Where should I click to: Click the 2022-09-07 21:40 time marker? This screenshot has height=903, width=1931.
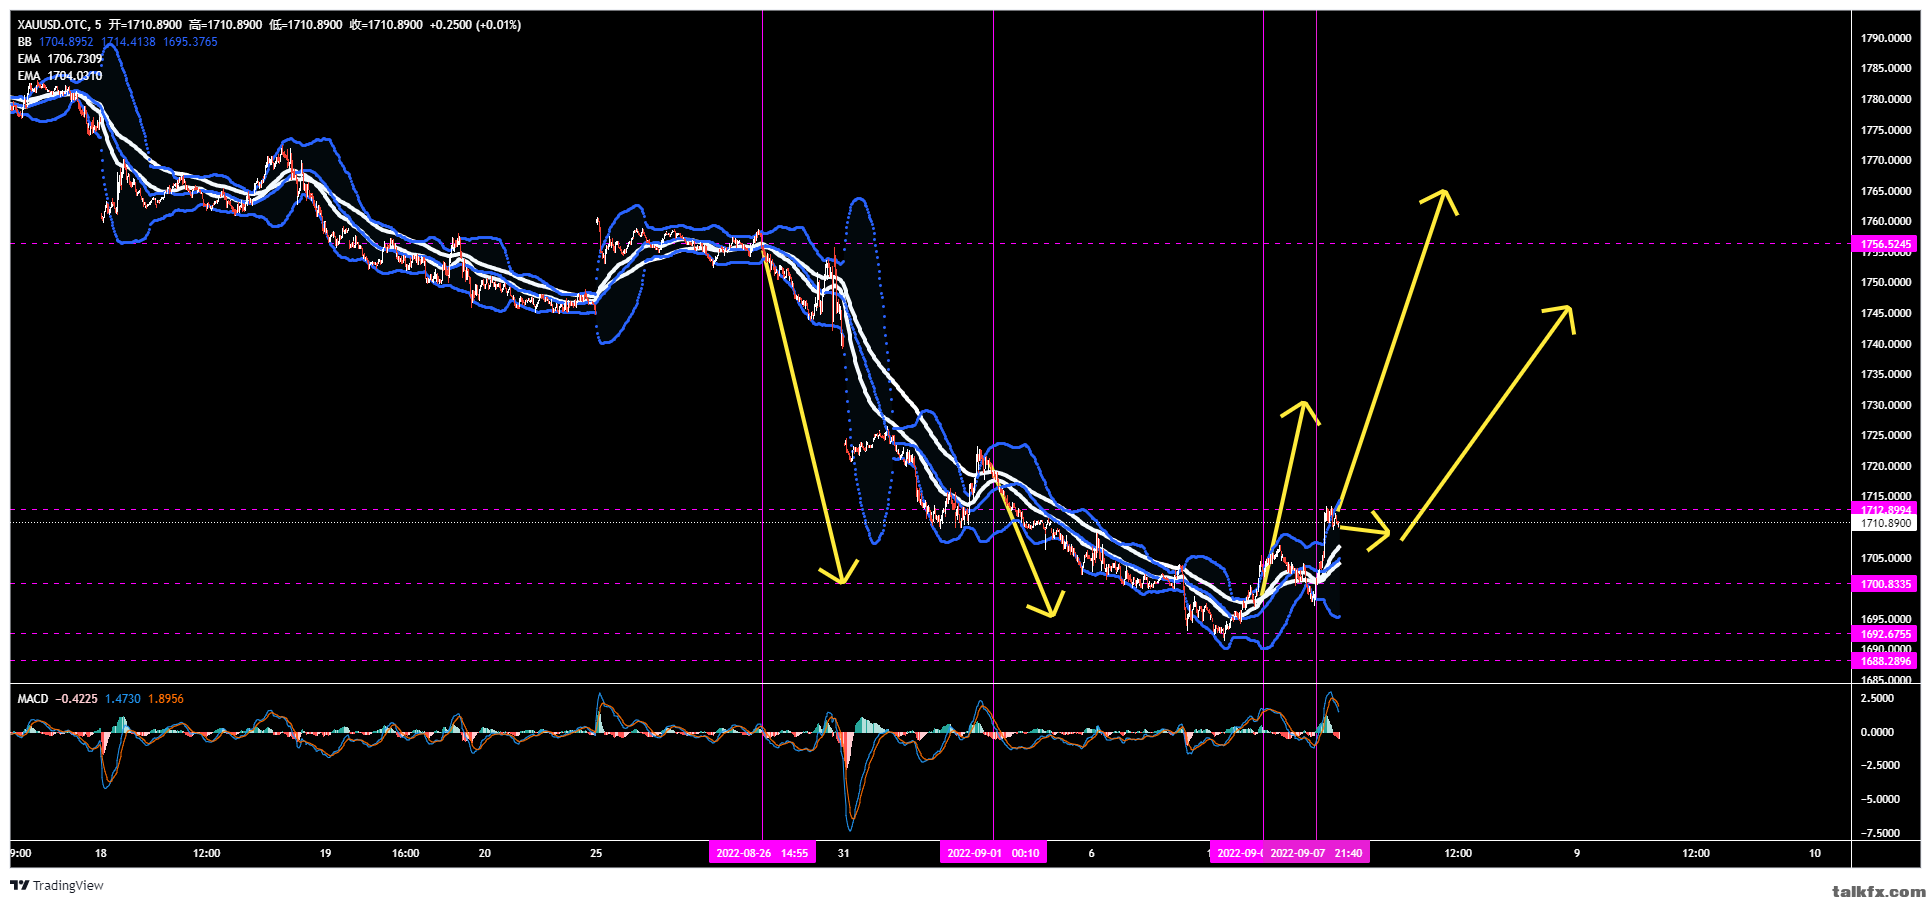point(1316,853)
